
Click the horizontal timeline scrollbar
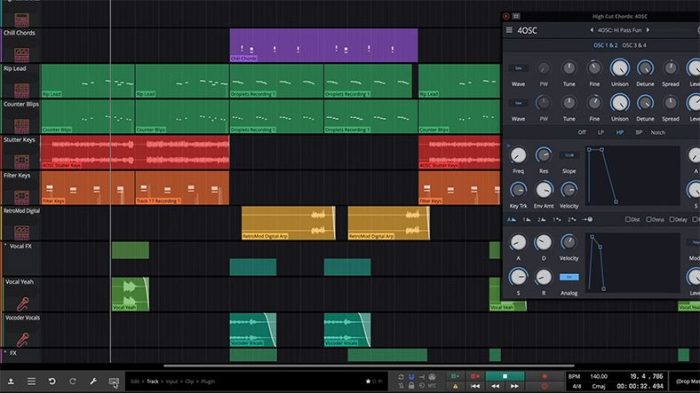pos(369,366)
